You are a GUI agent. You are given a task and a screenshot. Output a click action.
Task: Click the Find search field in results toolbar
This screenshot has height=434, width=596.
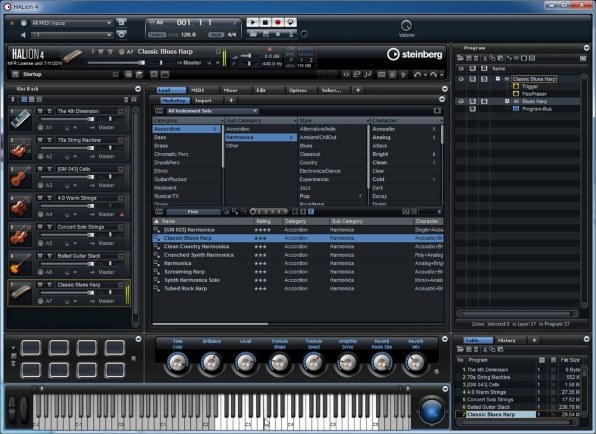tap(193, 212)
